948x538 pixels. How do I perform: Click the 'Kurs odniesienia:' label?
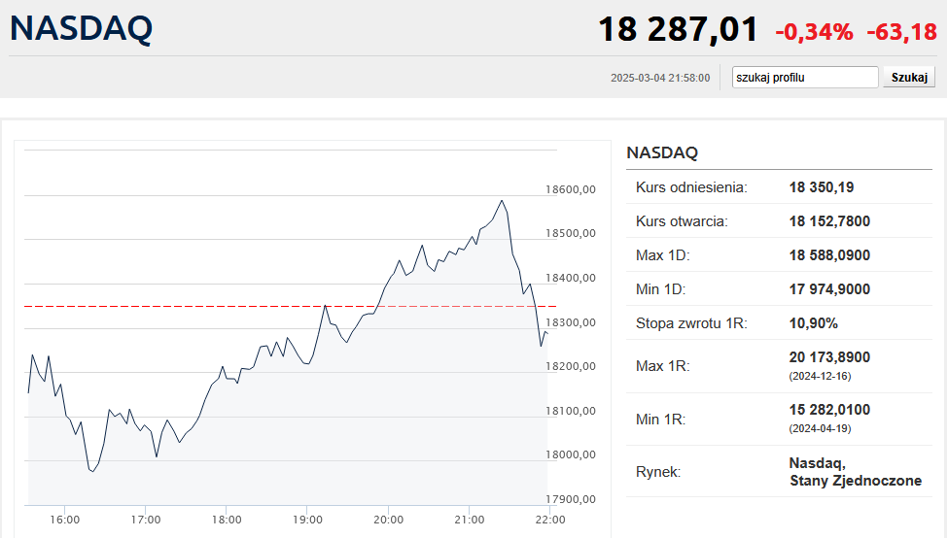[x=692, y=187]
